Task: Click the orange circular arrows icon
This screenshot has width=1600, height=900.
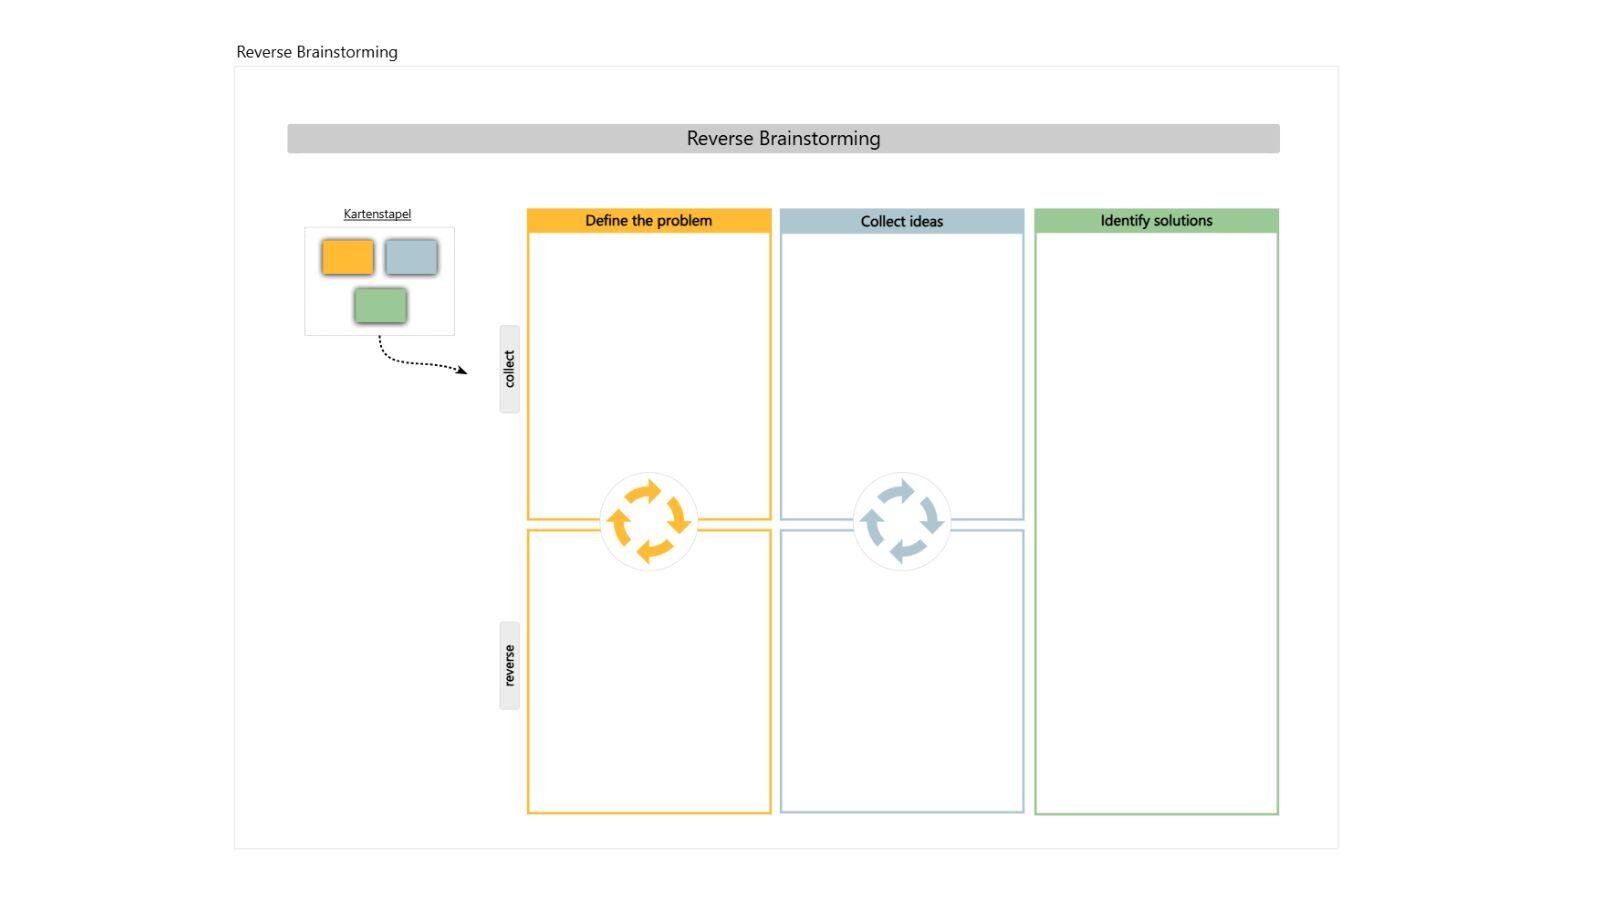Action: tap(649, 521)
